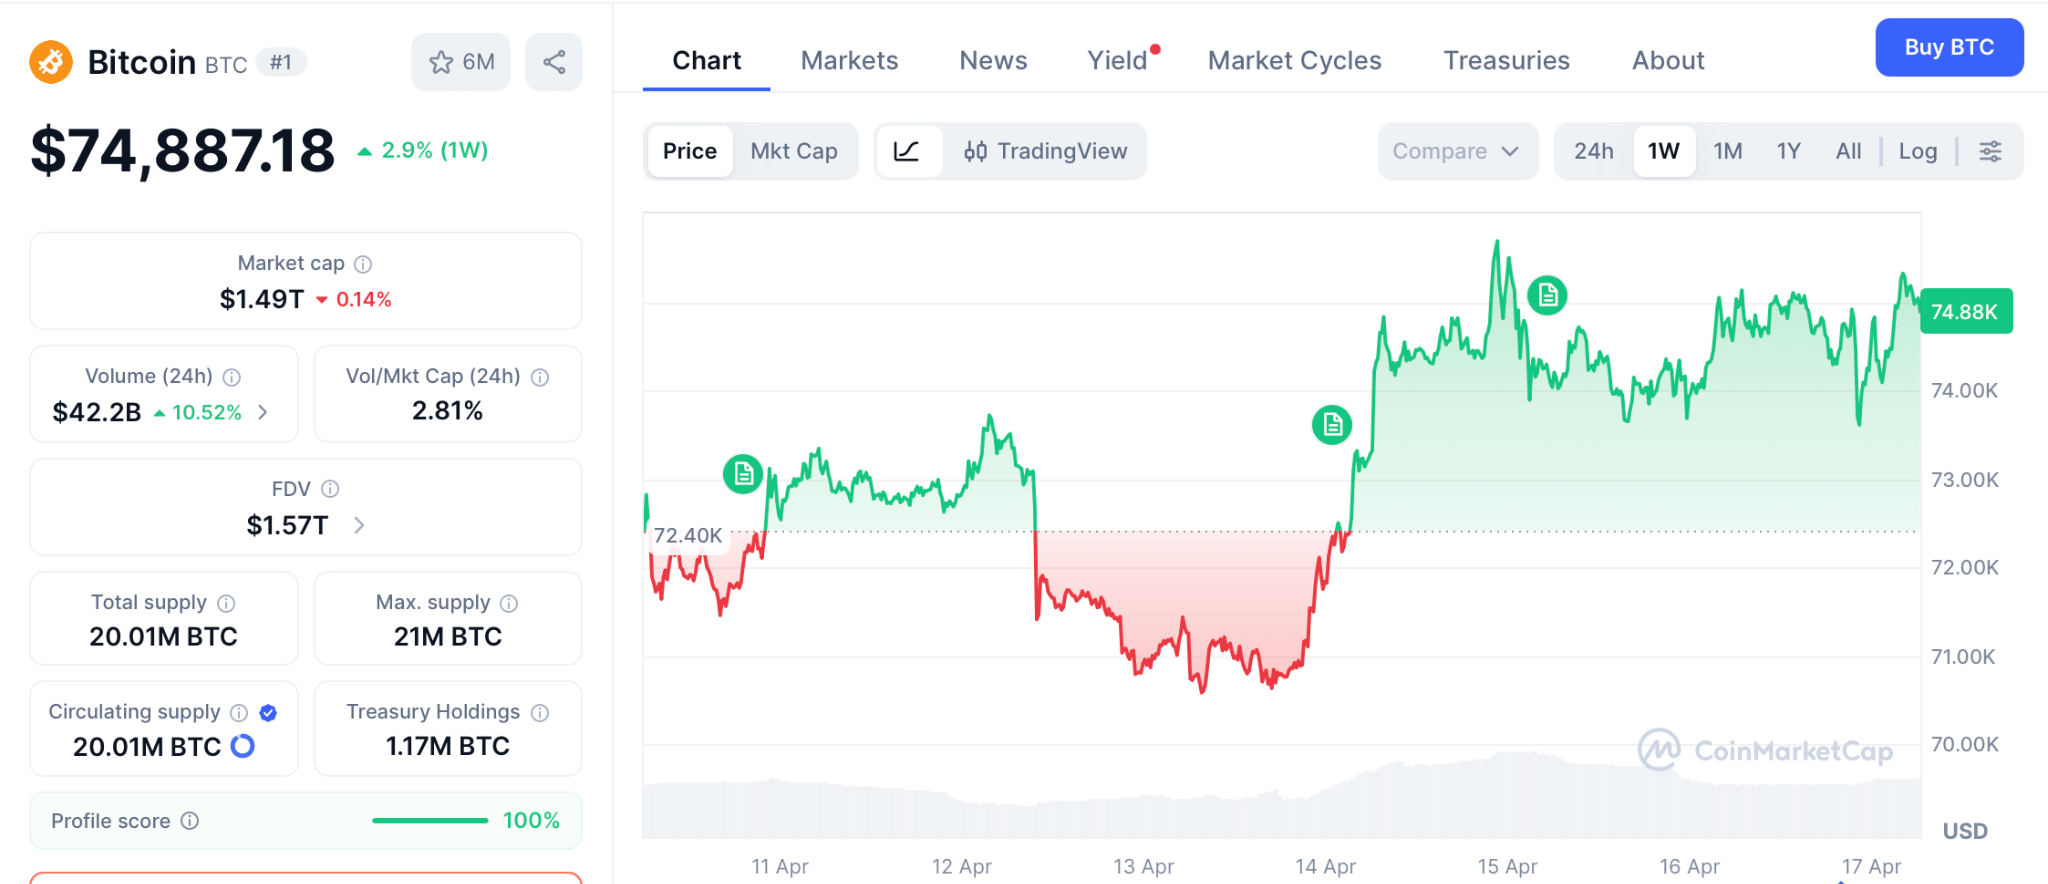The image size is (2048, 884).
Task: Click the Profile score info icon
Action: click(x=190, y=821)
